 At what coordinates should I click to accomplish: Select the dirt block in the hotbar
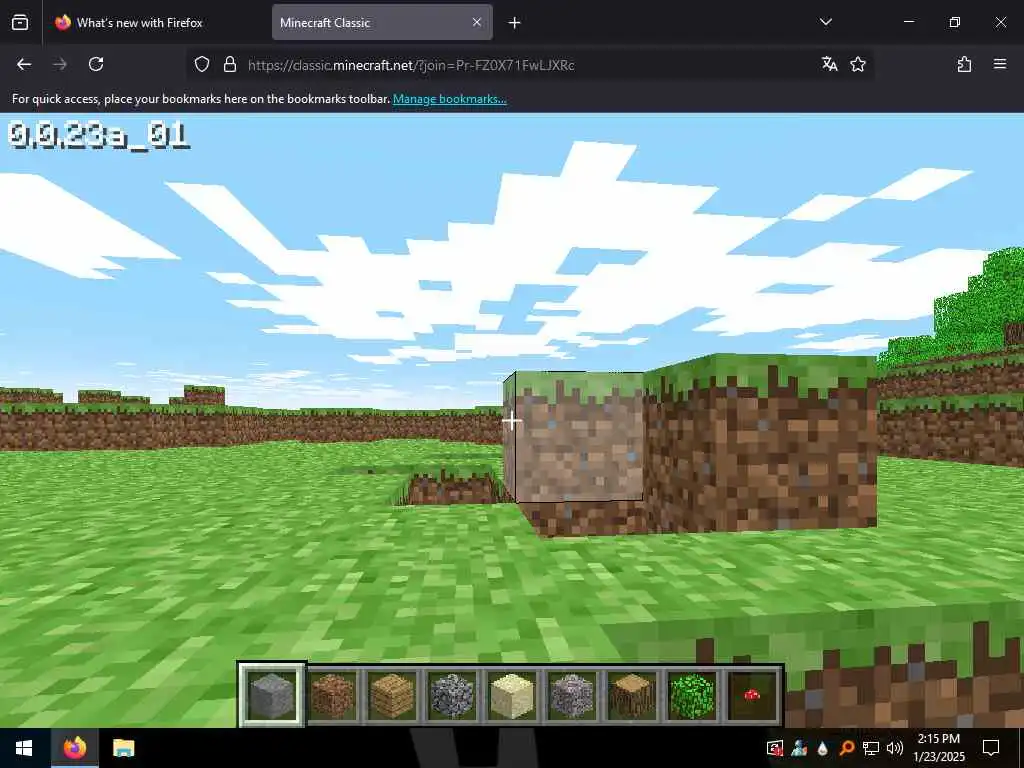click(332, 696)
